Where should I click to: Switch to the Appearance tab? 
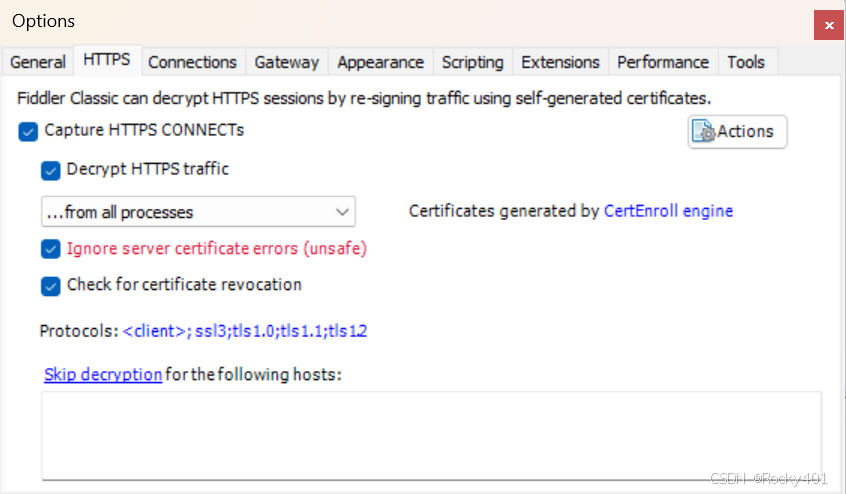(x=380, y=62)
